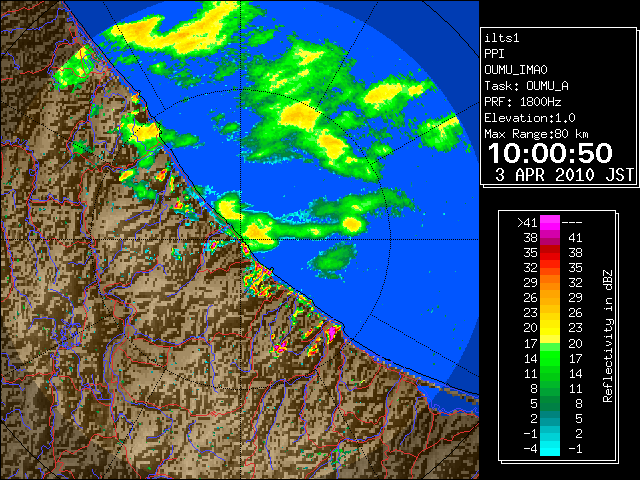
Task: Pick the teal legend band at 2 dBZ
Action: coord(550,418)
